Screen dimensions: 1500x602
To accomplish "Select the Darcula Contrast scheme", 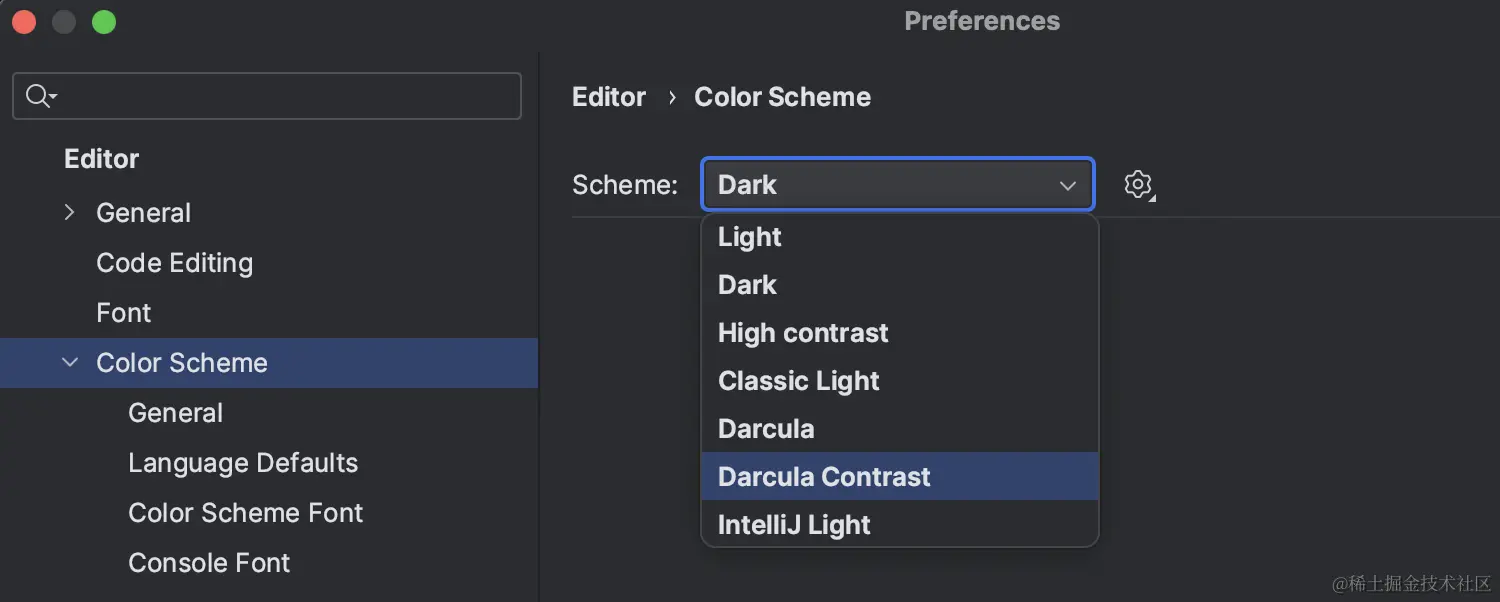I will tap(824, 477).
